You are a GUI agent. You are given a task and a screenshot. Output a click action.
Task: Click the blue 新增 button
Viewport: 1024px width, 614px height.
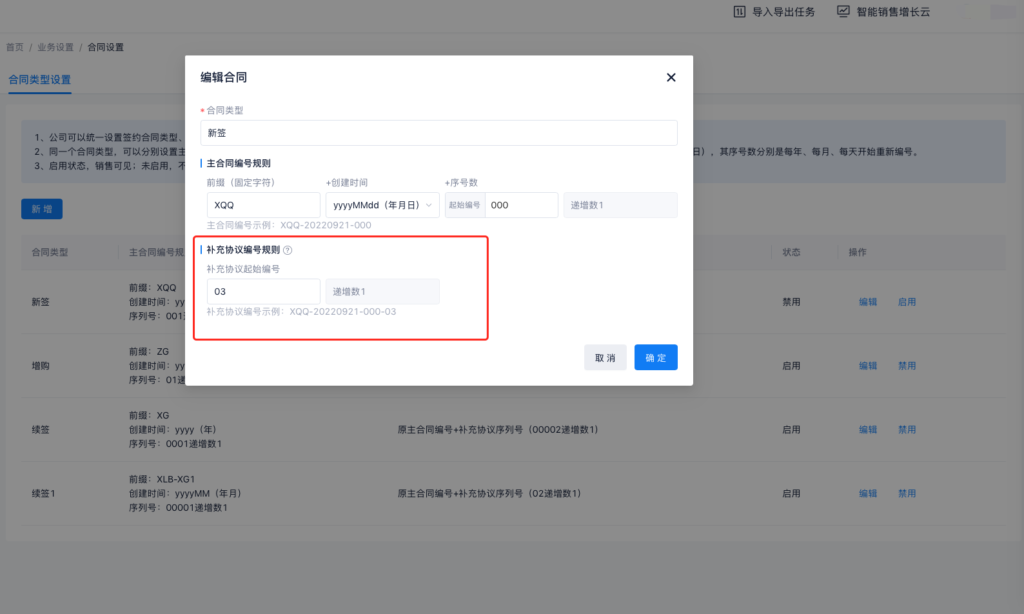click(42, 209)
